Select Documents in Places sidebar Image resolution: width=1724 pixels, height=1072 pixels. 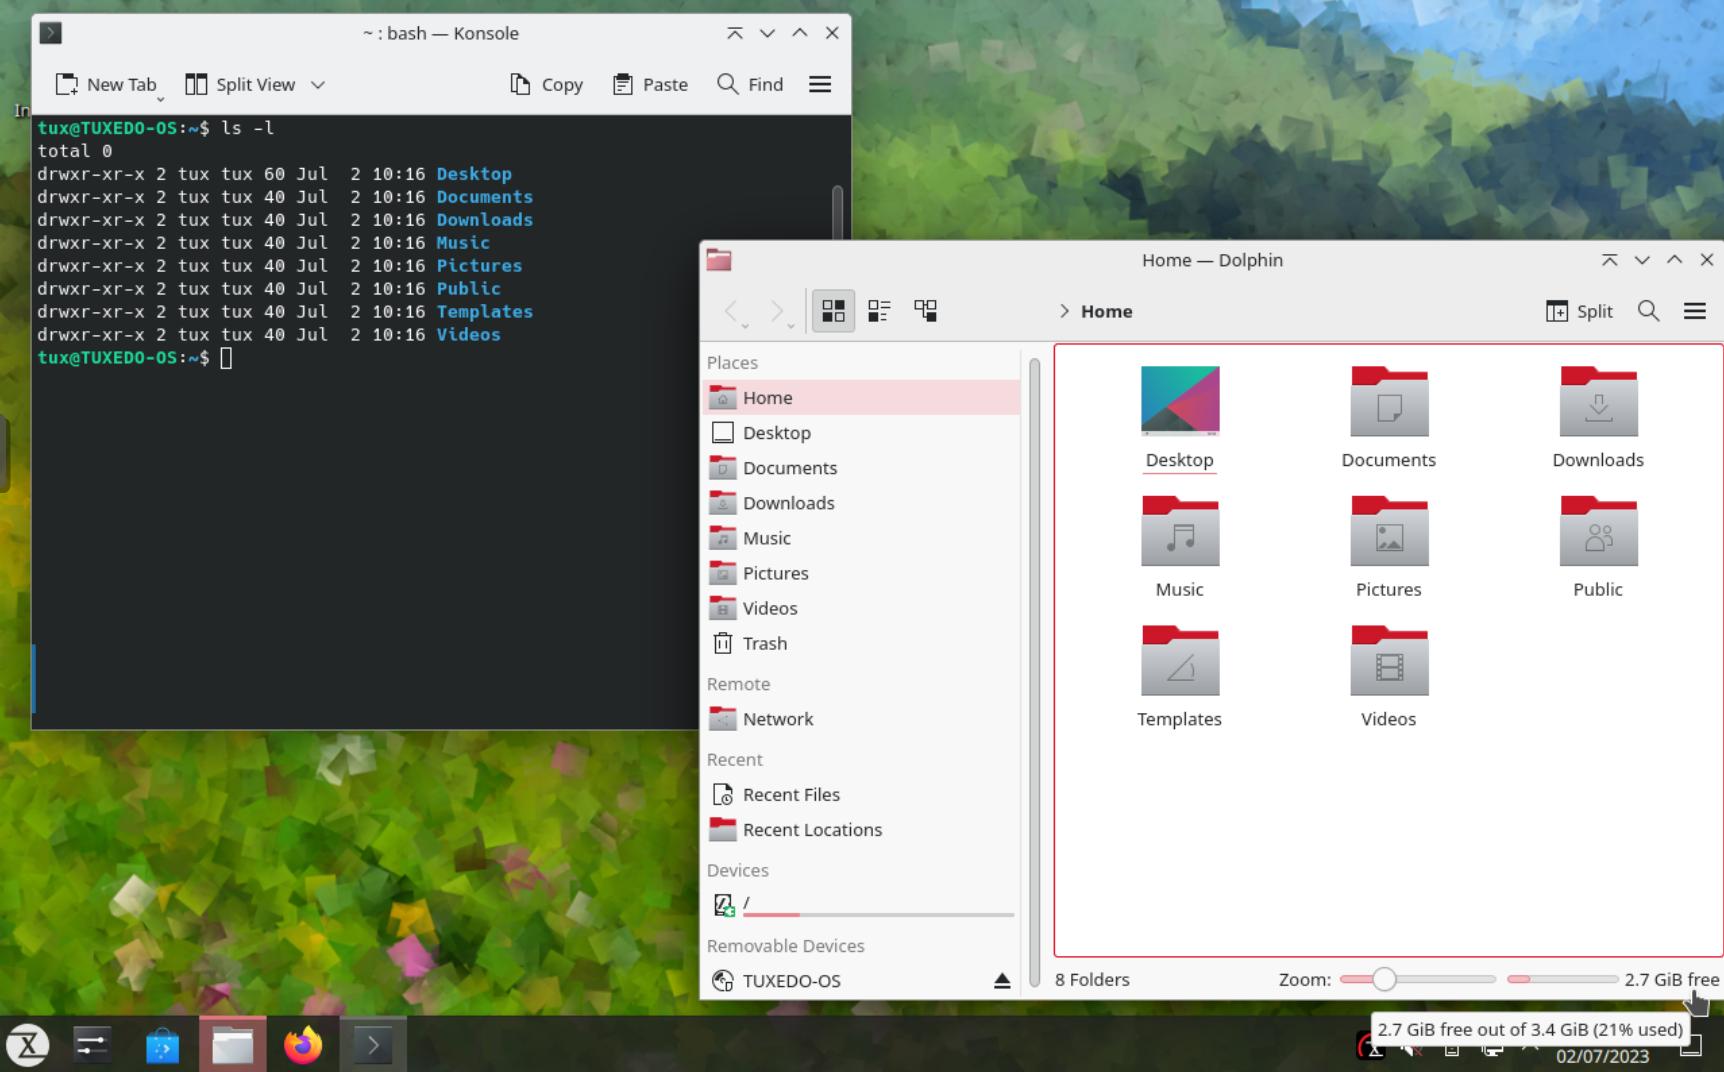point(861,467)
